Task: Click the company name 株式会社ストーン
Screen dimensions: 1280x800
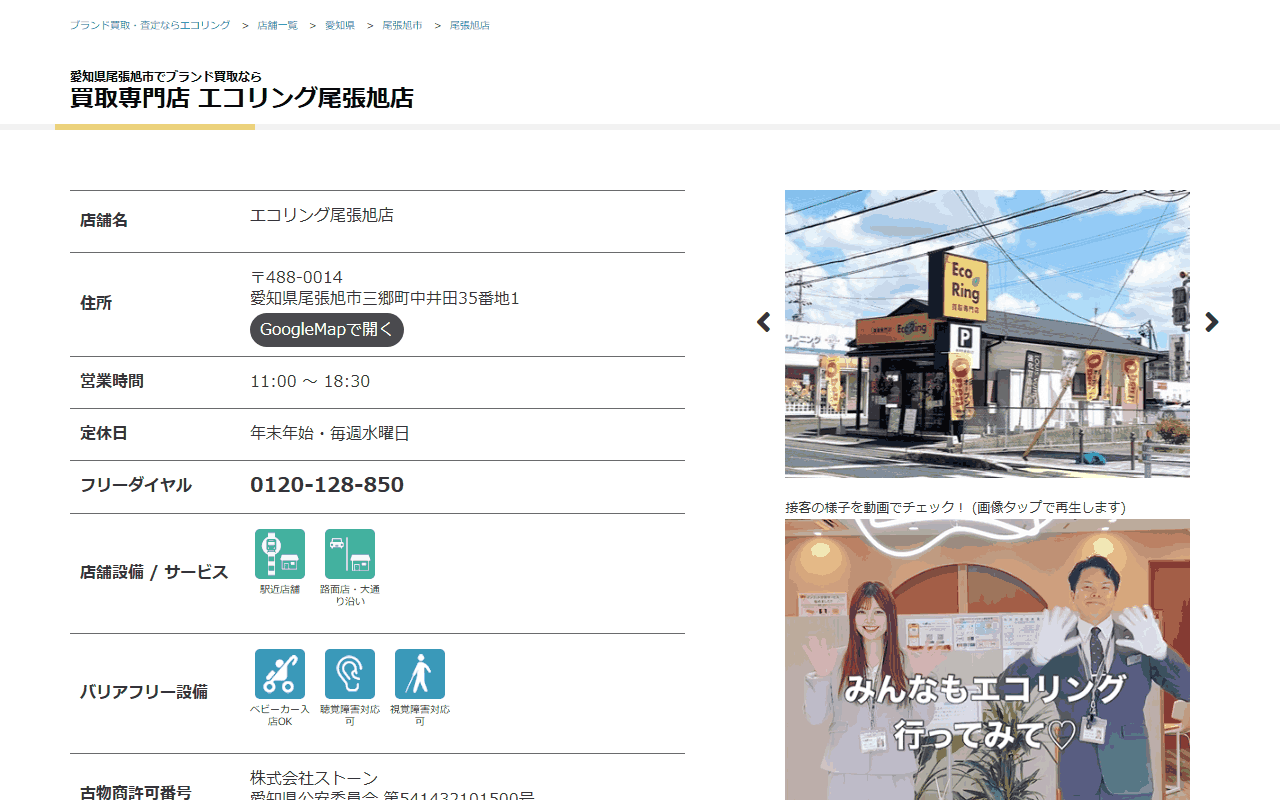Action: (314, 778)
